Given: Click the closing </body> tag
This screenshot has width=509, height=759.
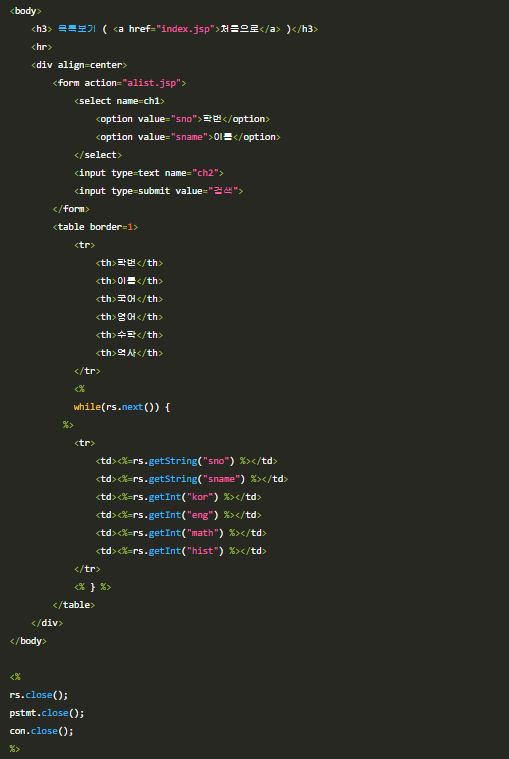Looking at the screenshot, I should click(28, 640).
